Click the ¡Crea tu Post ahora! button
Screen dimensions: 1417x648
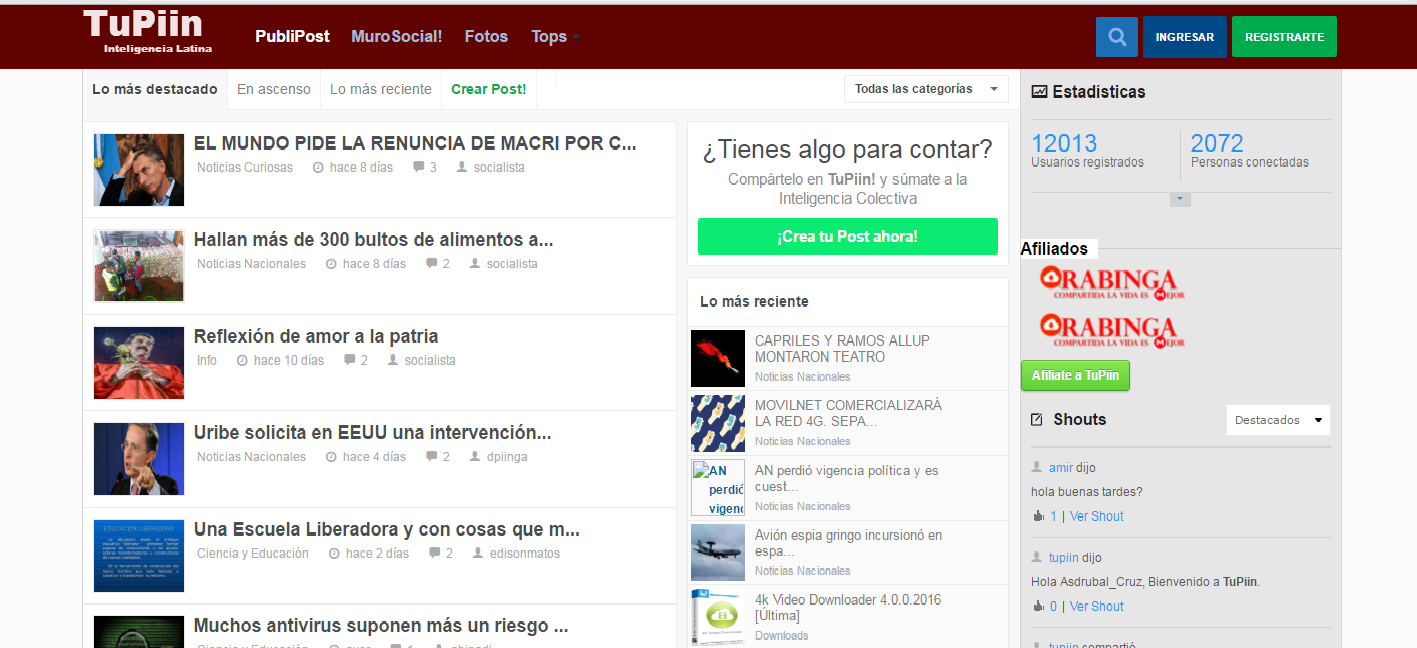pos(848,236)
